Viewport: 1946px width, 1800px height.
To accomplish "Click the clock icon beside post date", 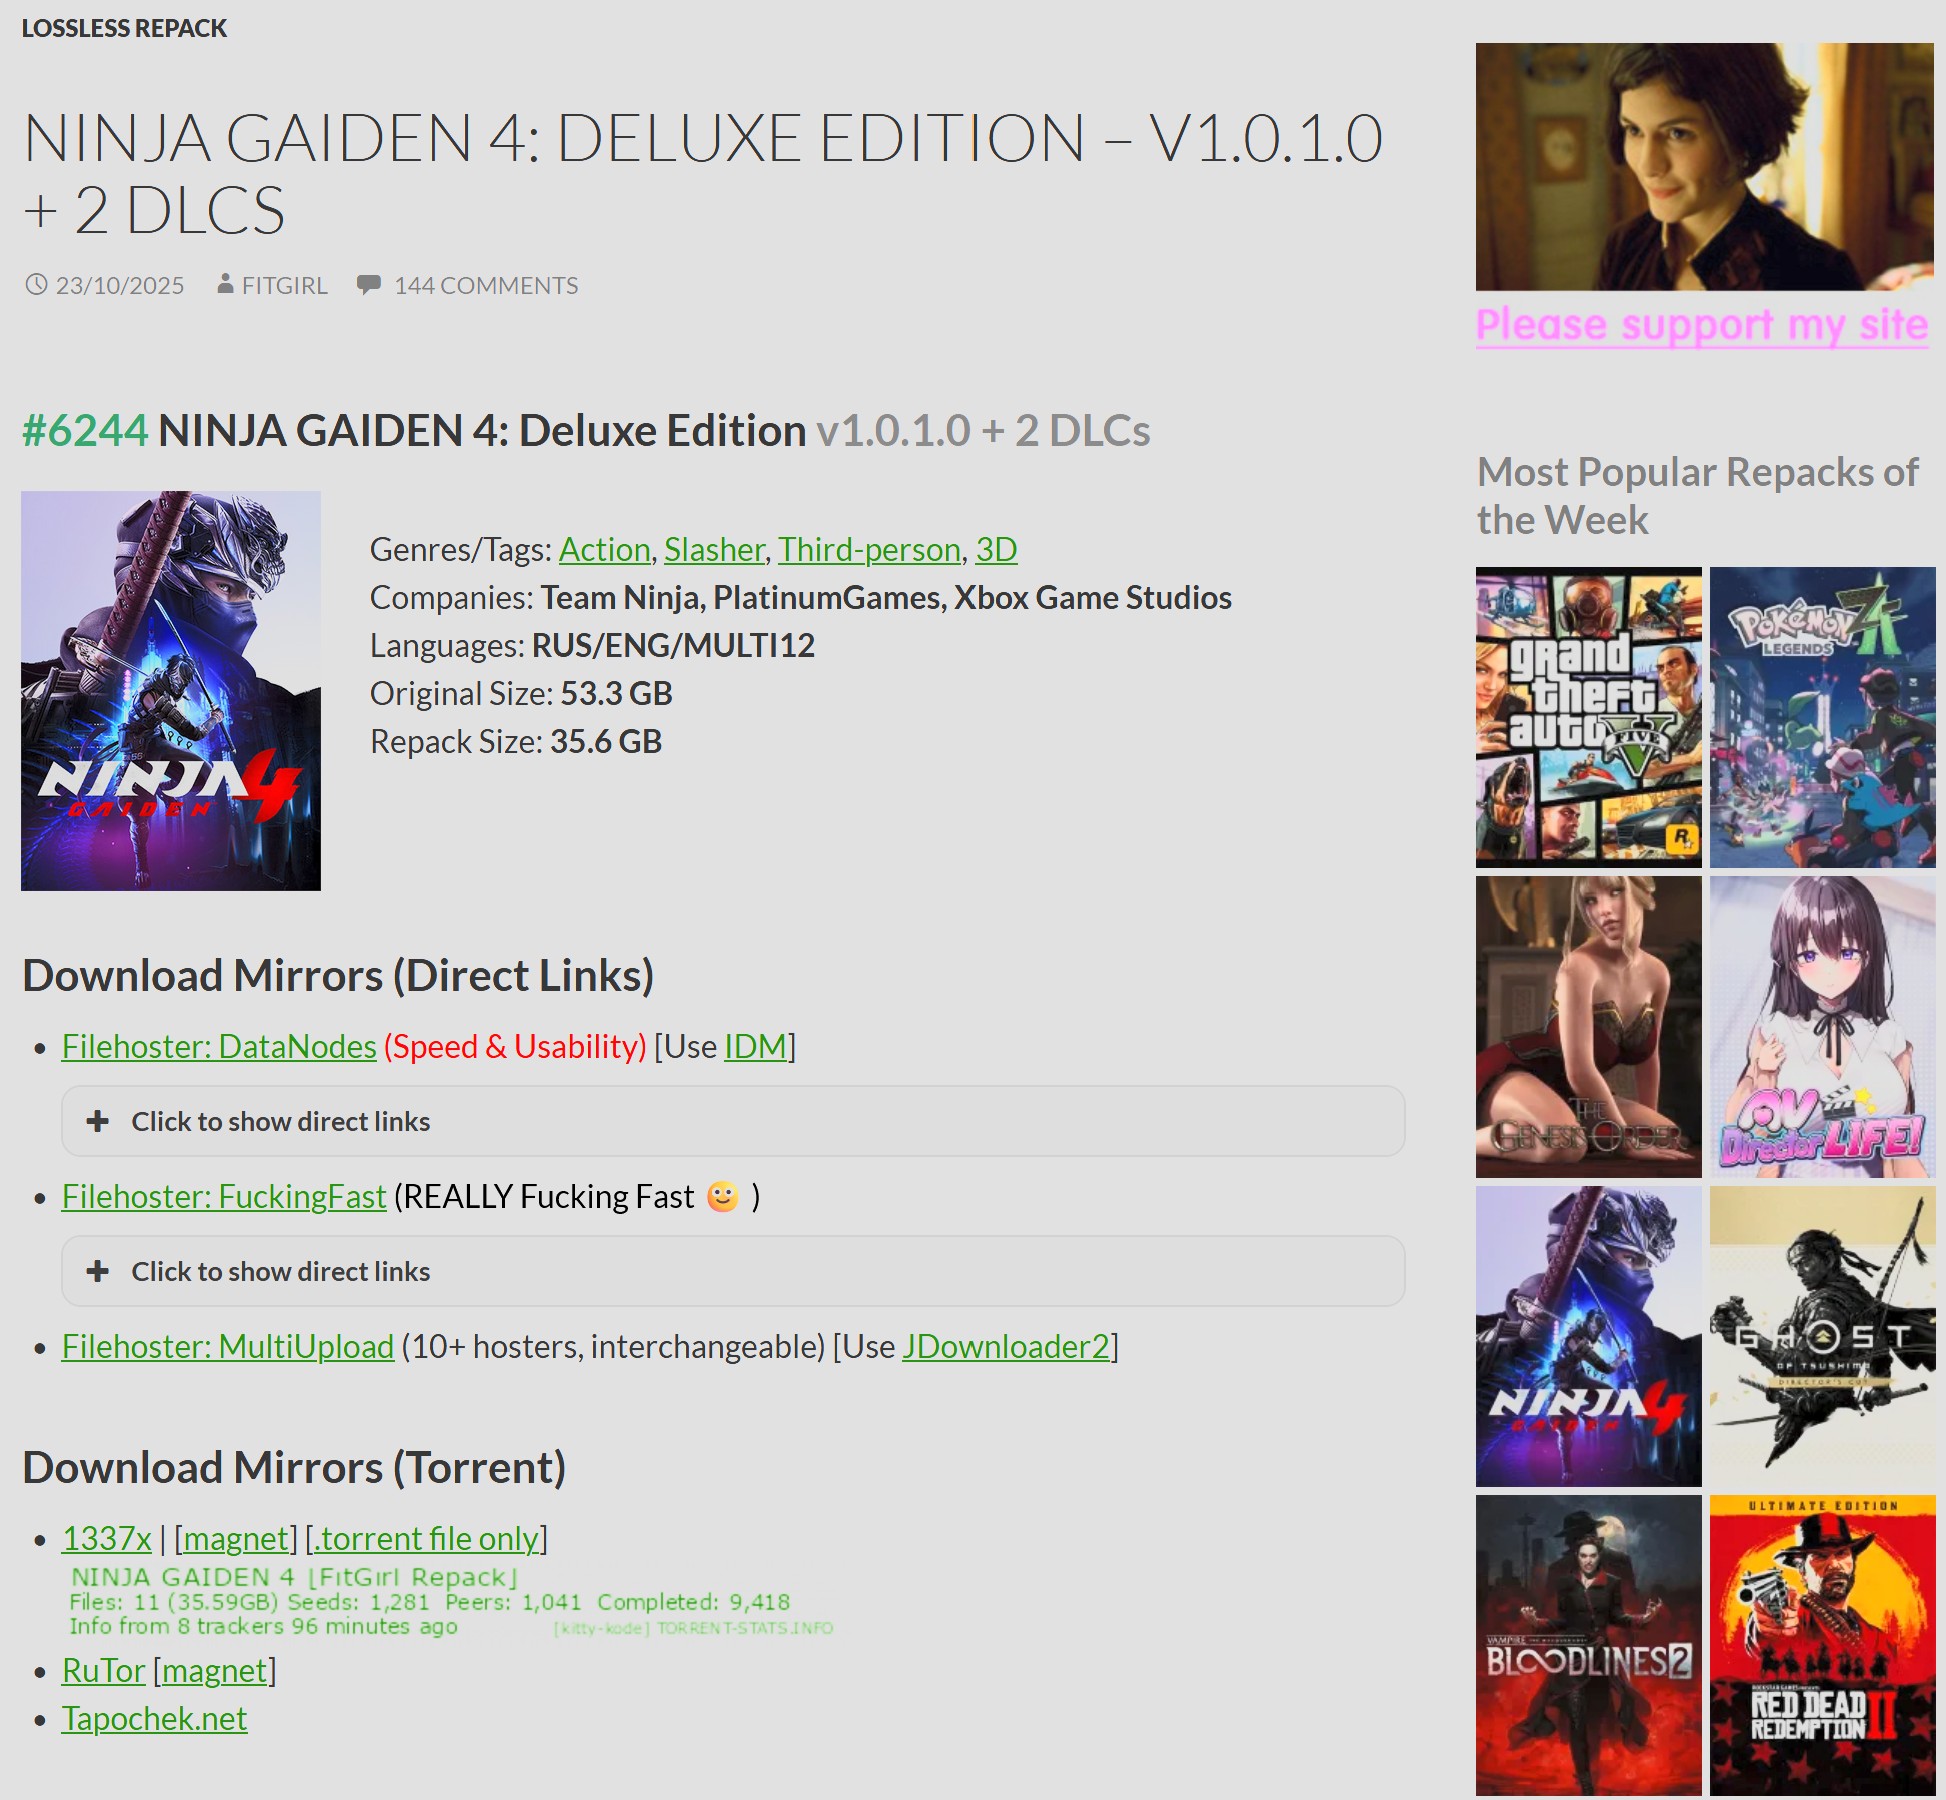I will [36, 285].
